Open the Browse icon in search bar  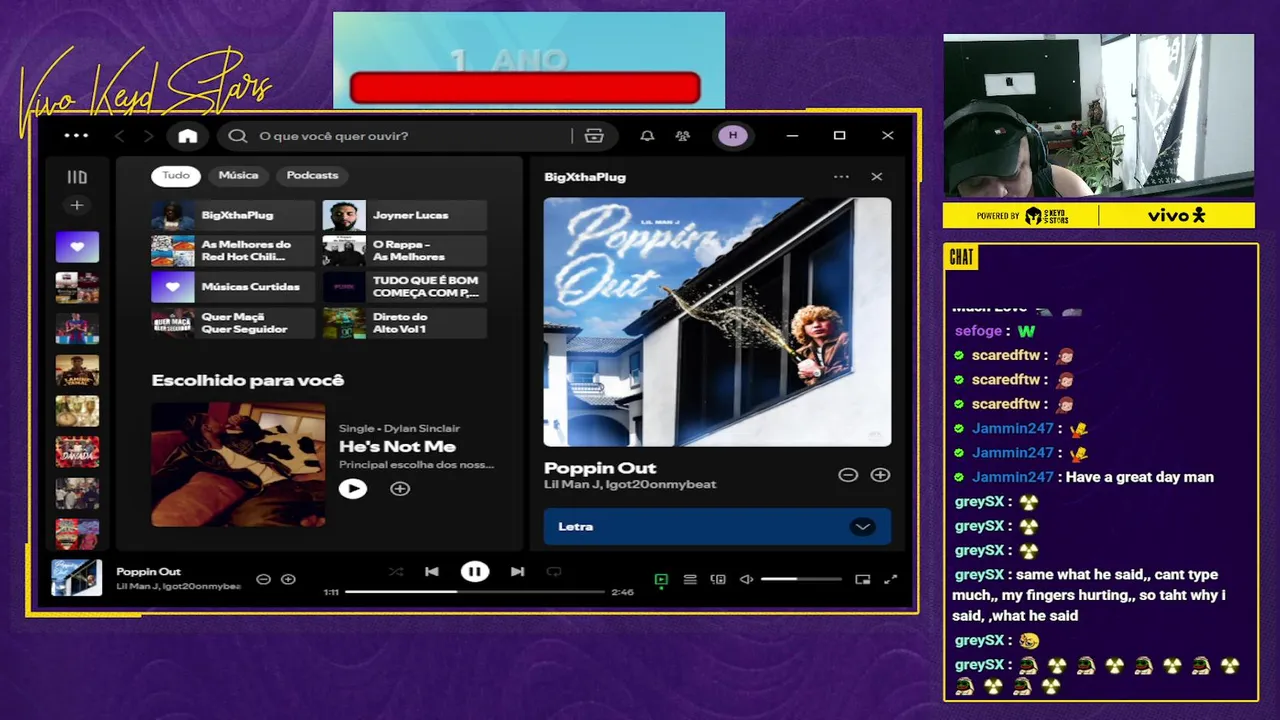[x=594, y=136]
